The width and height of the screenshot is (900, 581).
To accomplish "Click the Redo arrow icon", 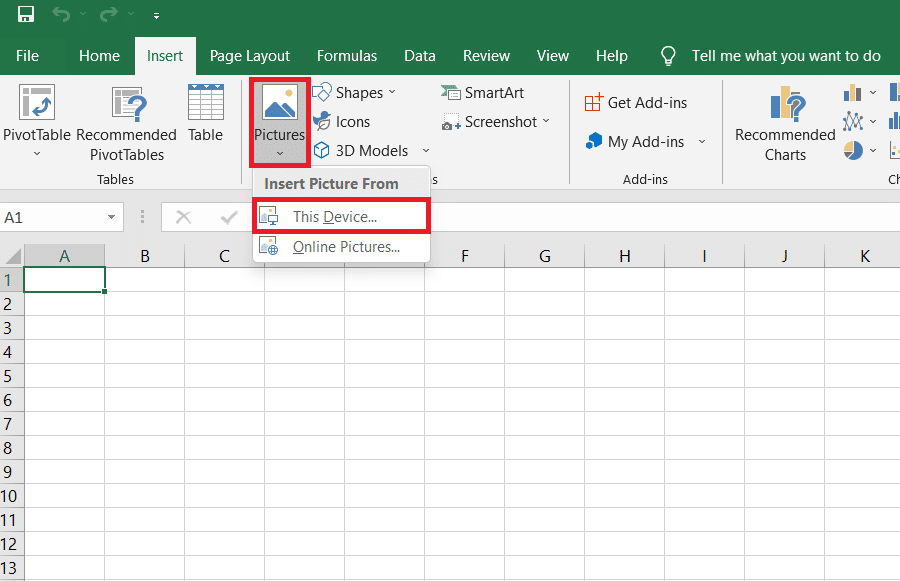I will pyautogui.click(x=108, y=14).
